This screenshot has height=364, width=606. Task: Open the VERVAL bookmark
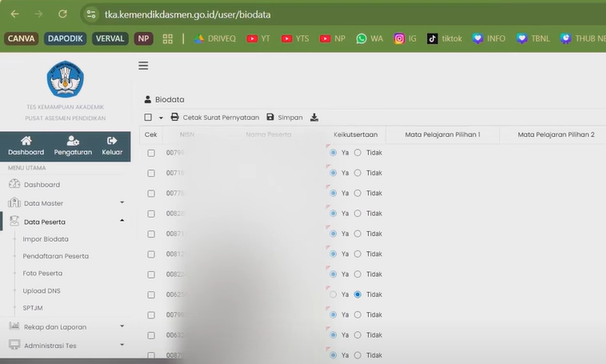pos(110,38)
